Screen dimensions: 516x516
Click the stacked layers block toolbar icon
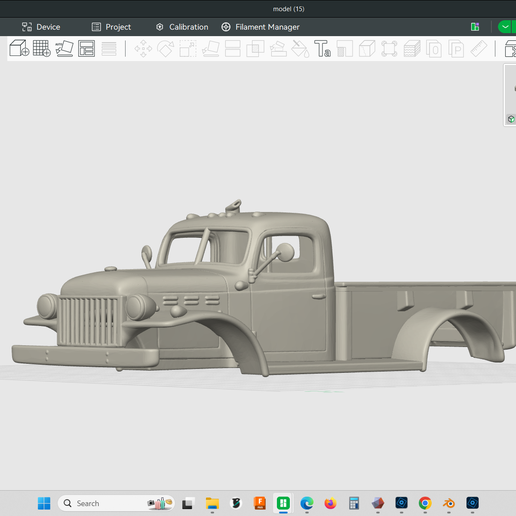tap(412, 49)
